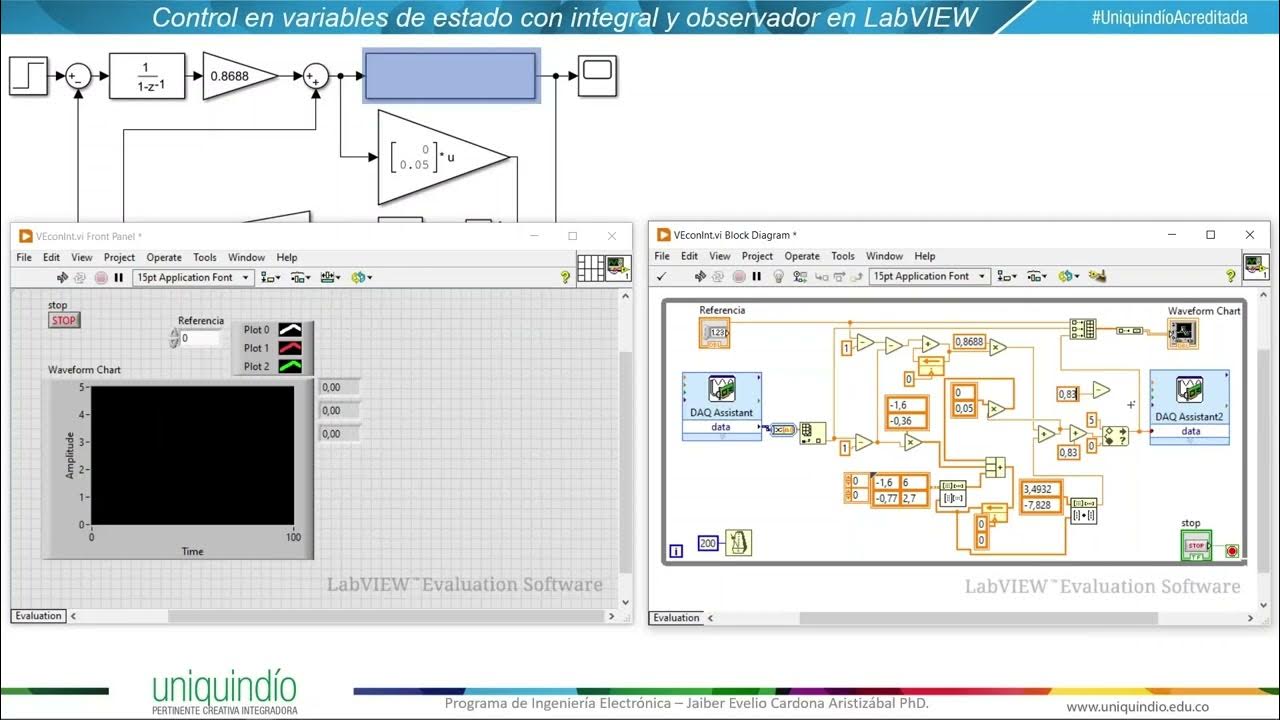
Task: Open File menu in Front Panel window
Action: coord(24,258)
